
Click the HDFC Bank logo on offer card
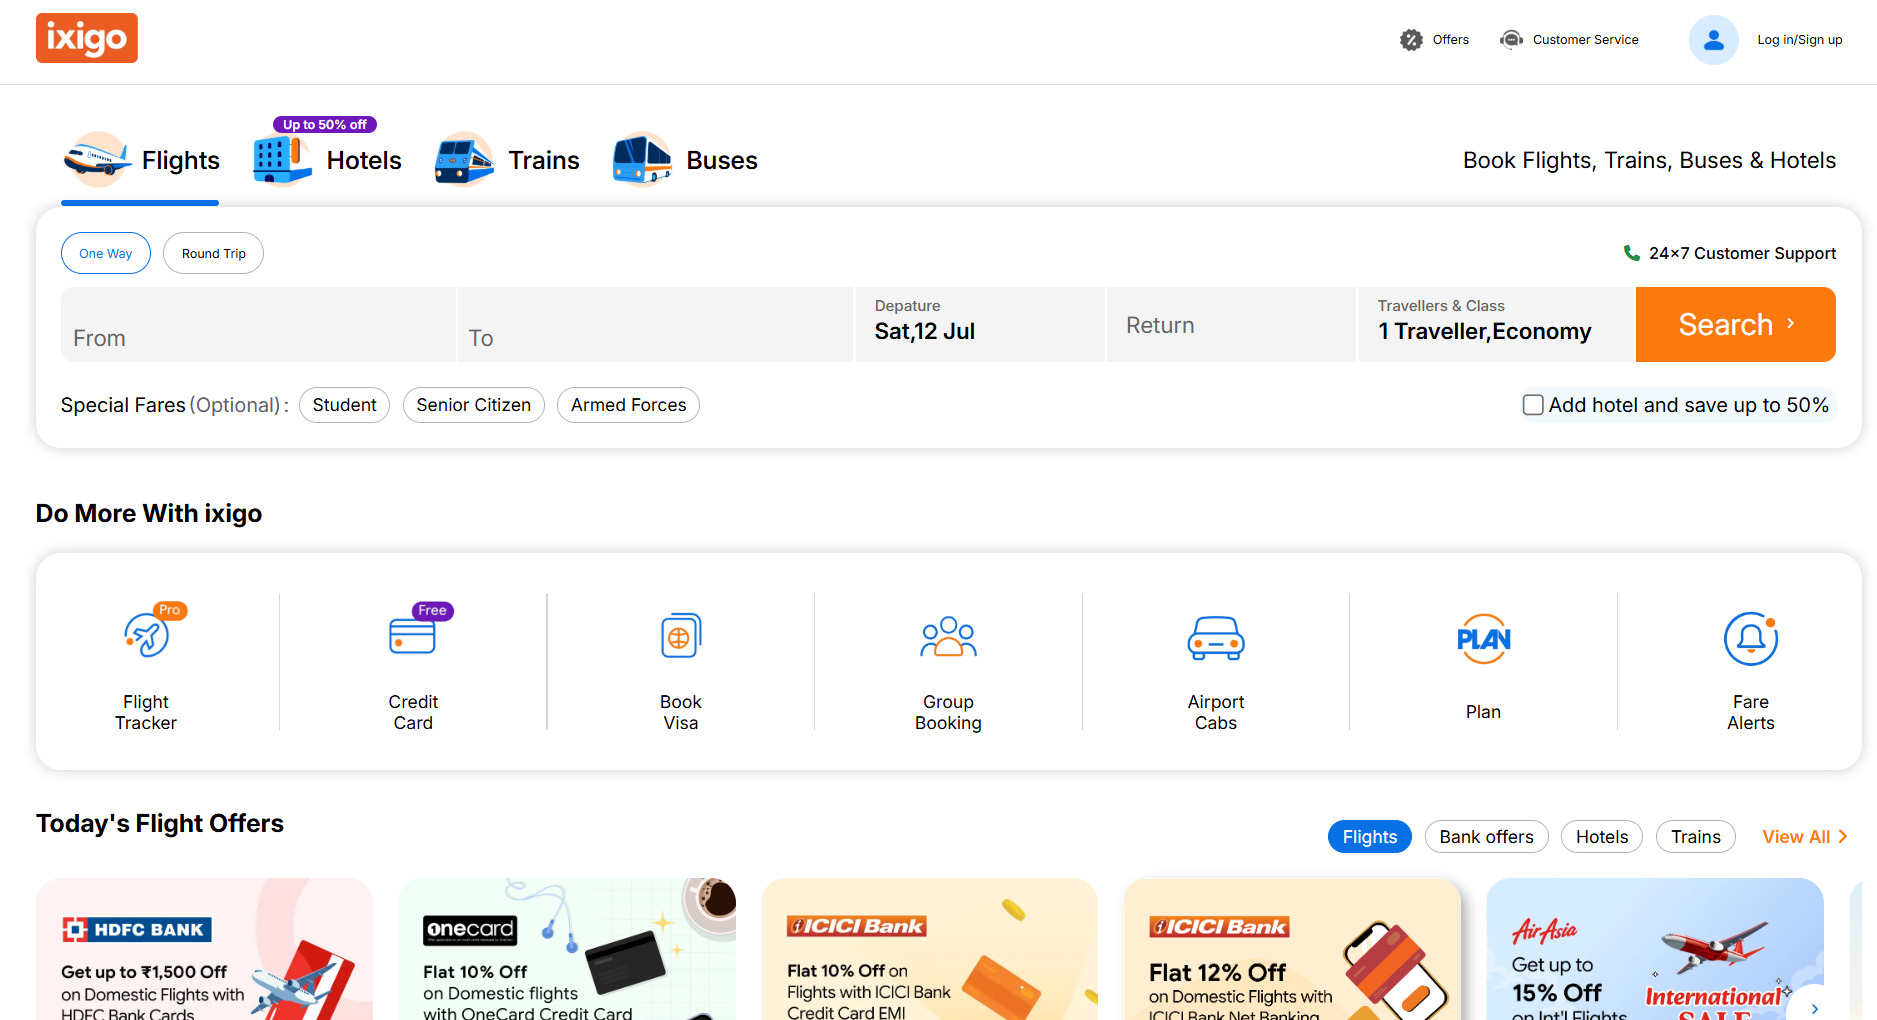tap(137, 930)
